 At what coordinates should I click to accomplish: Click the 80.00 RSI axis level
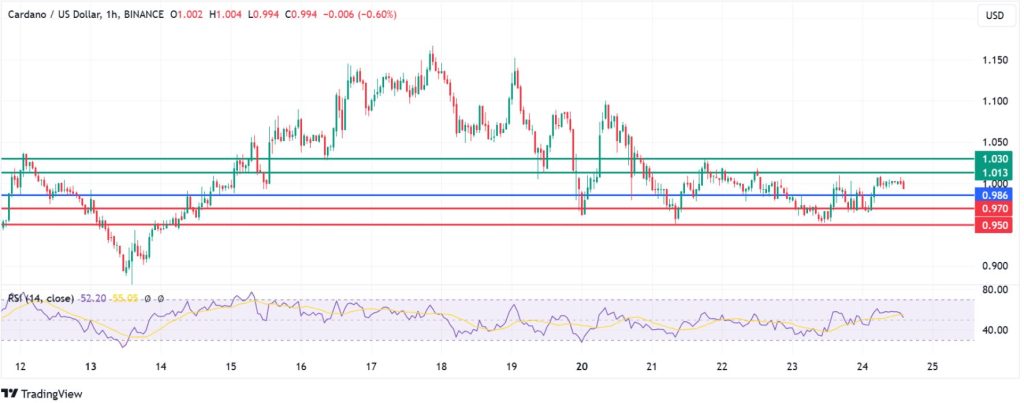pos(994,290)
